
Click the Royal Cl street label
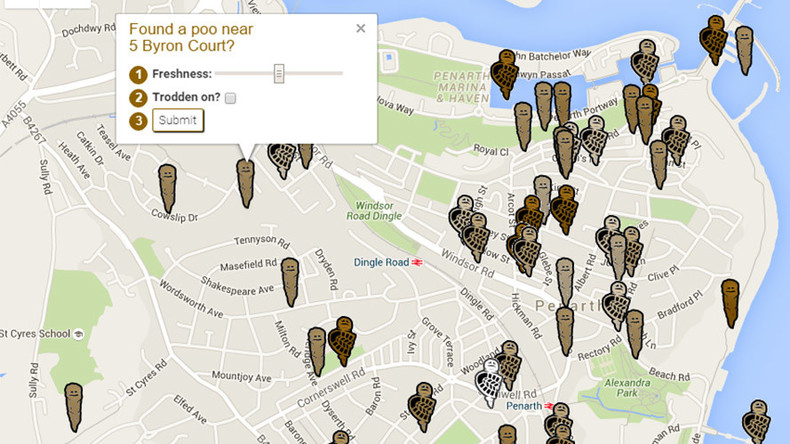491,150
